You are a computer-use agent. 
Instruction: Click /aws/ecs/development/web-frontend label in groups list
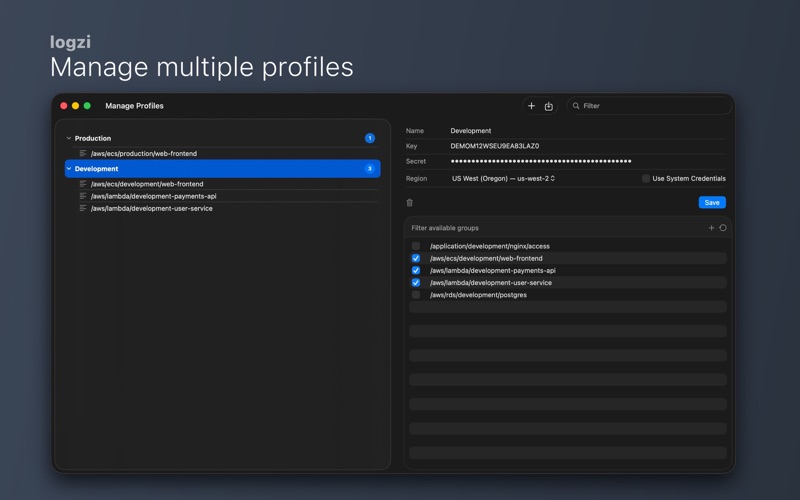click(486, 258)
